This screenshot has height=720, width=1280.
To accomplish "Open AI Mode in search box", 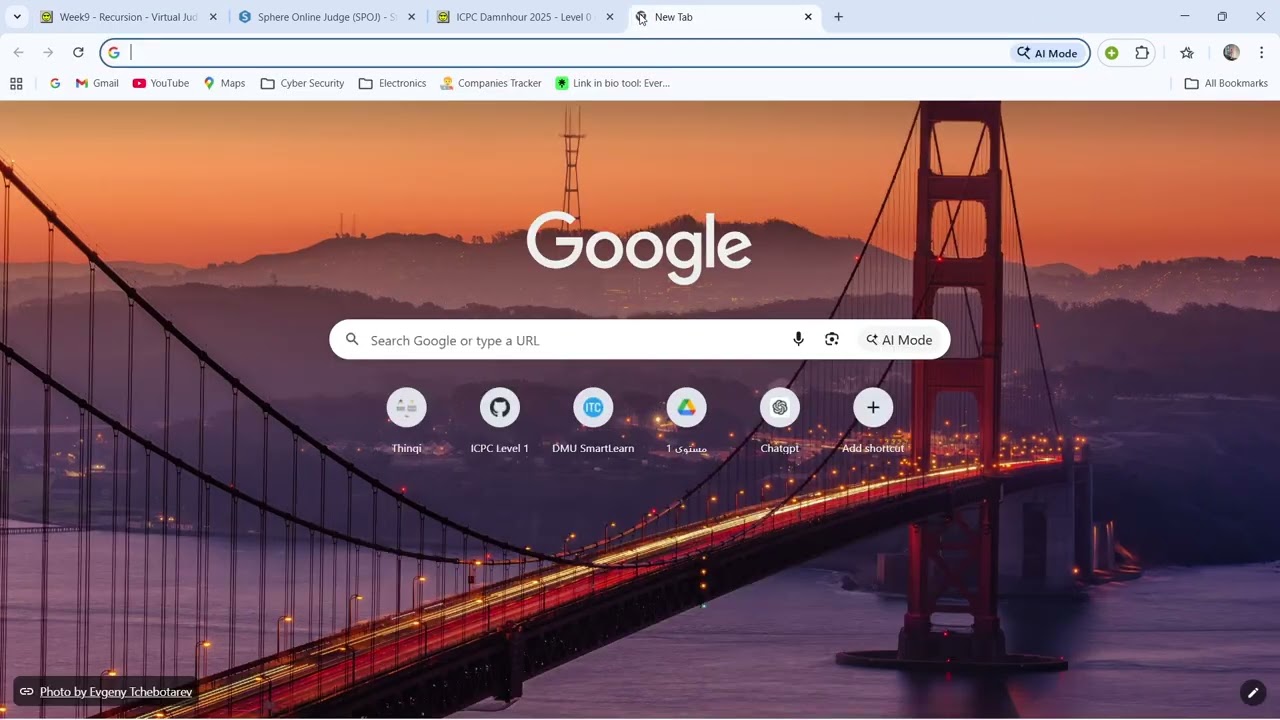I will (x=899, y=340).
